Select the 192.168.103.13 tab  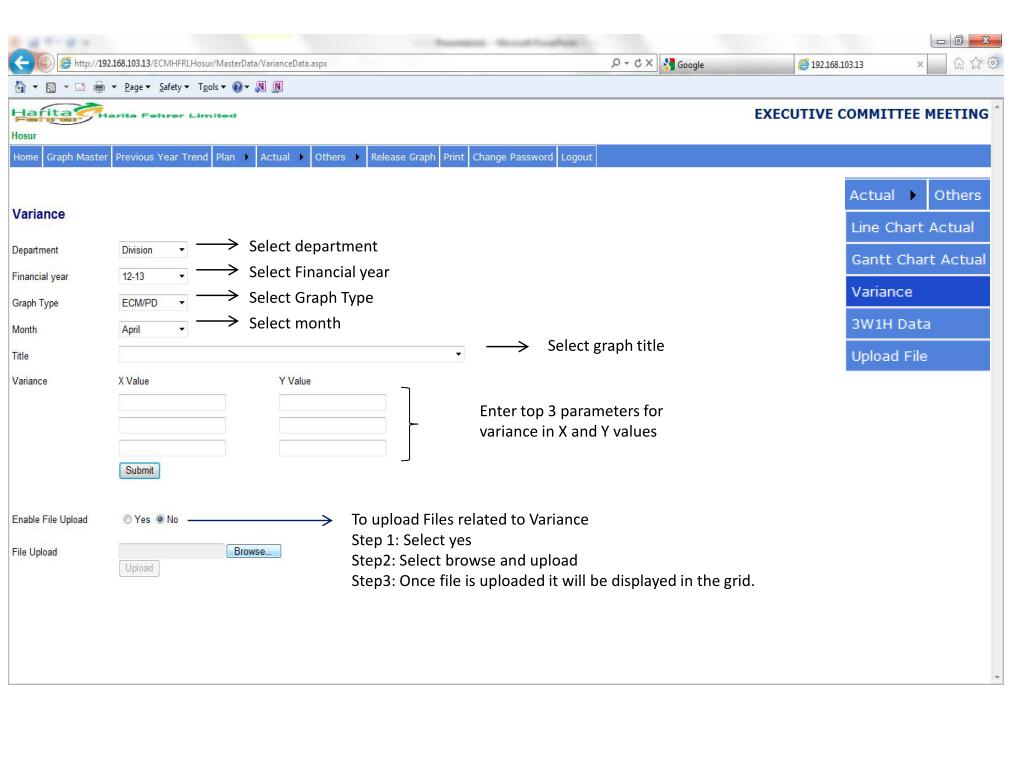[861, 64]
